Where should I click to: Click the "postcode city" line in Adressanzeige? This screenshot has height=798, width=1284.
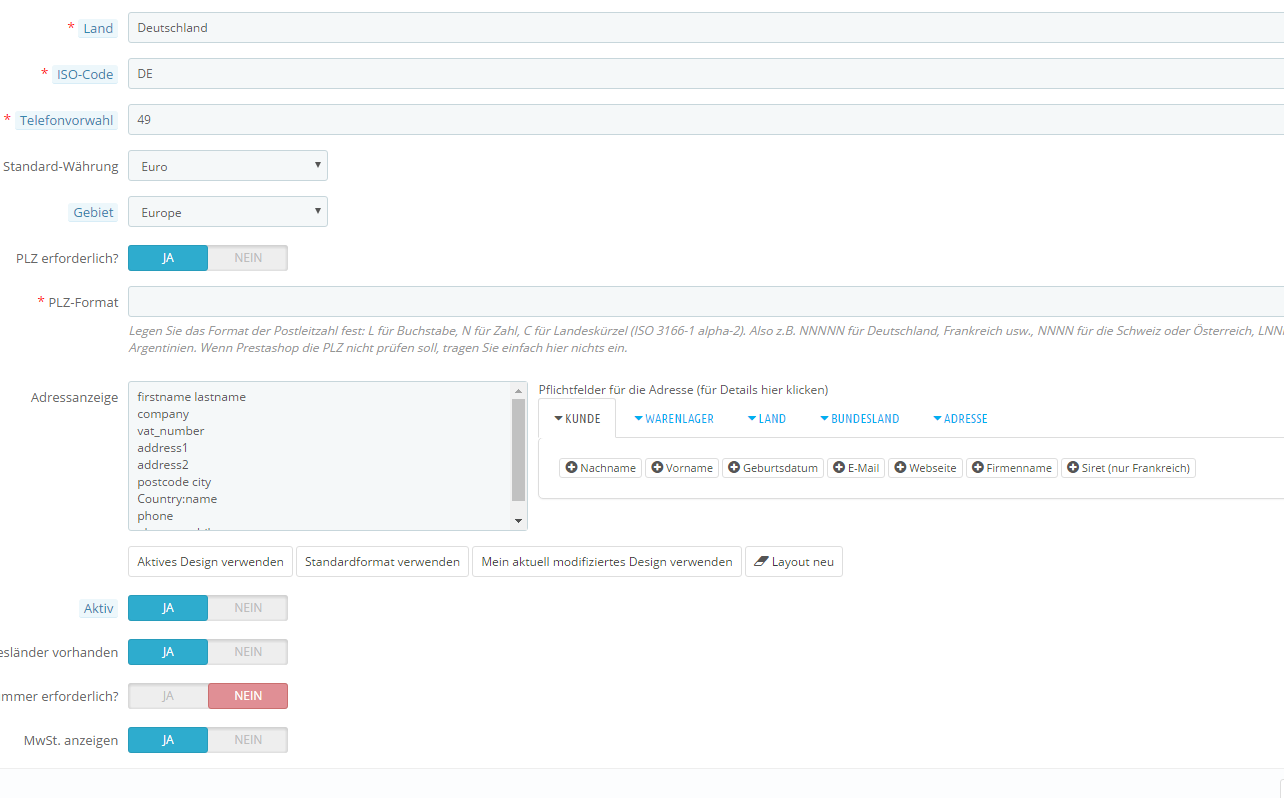[x=174, y=482]
